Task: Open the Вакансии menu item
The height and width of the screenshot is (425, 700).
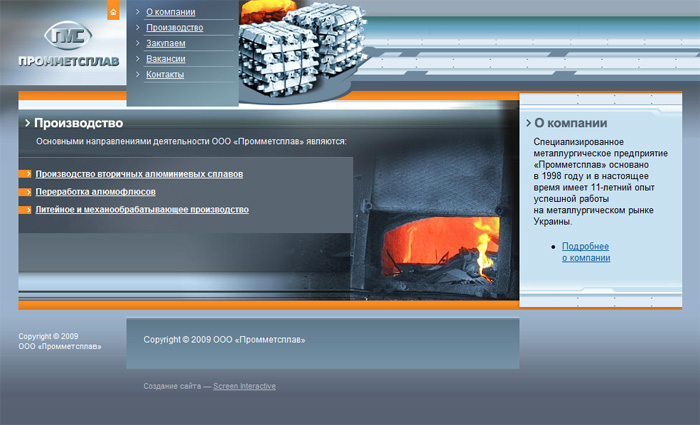Action: (x=166, y=59)
